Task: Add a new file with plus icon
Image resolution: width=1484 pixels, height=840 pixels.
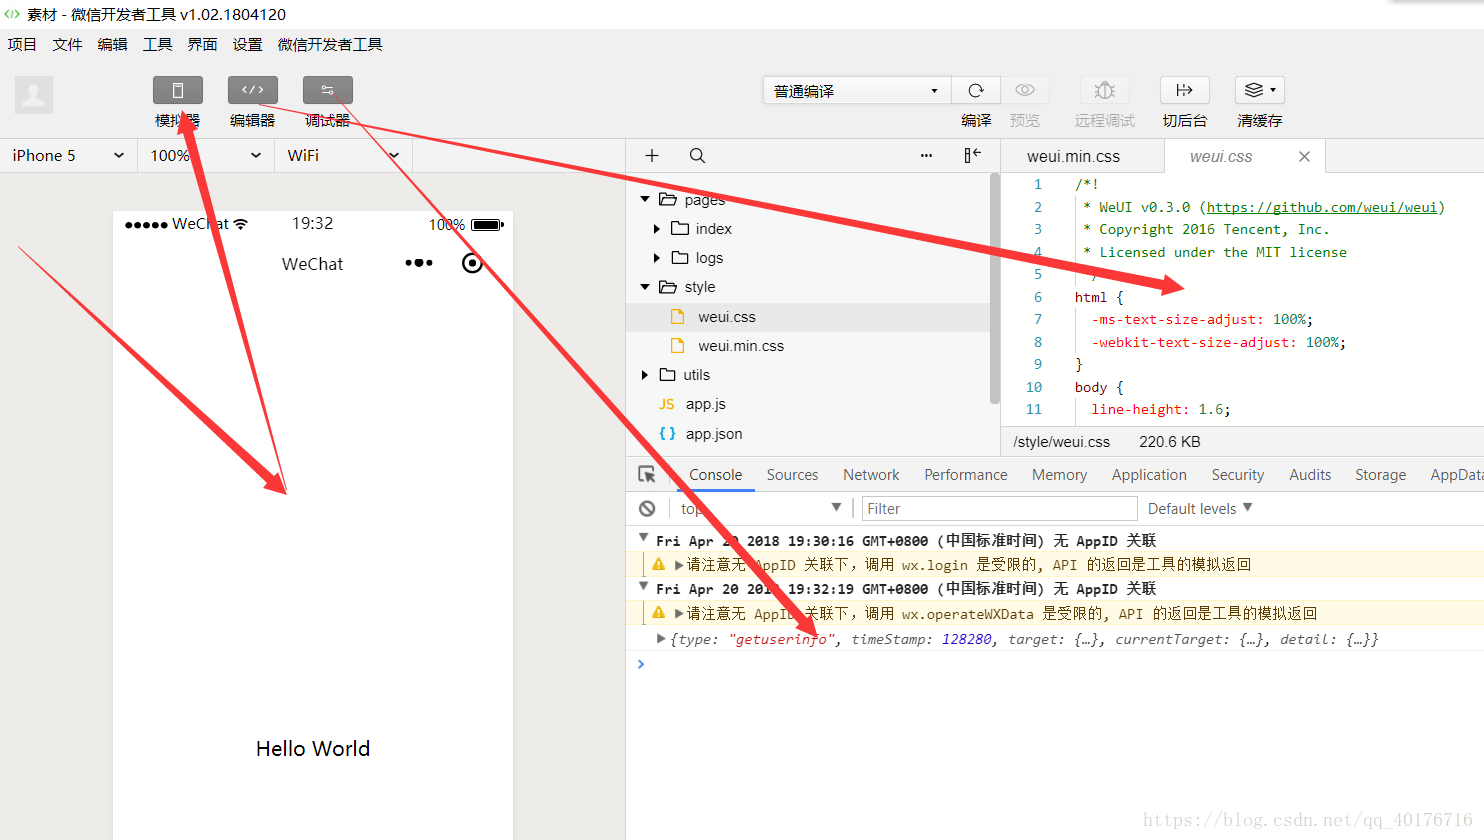Action: pyautogui.click(x=652, y=156)
